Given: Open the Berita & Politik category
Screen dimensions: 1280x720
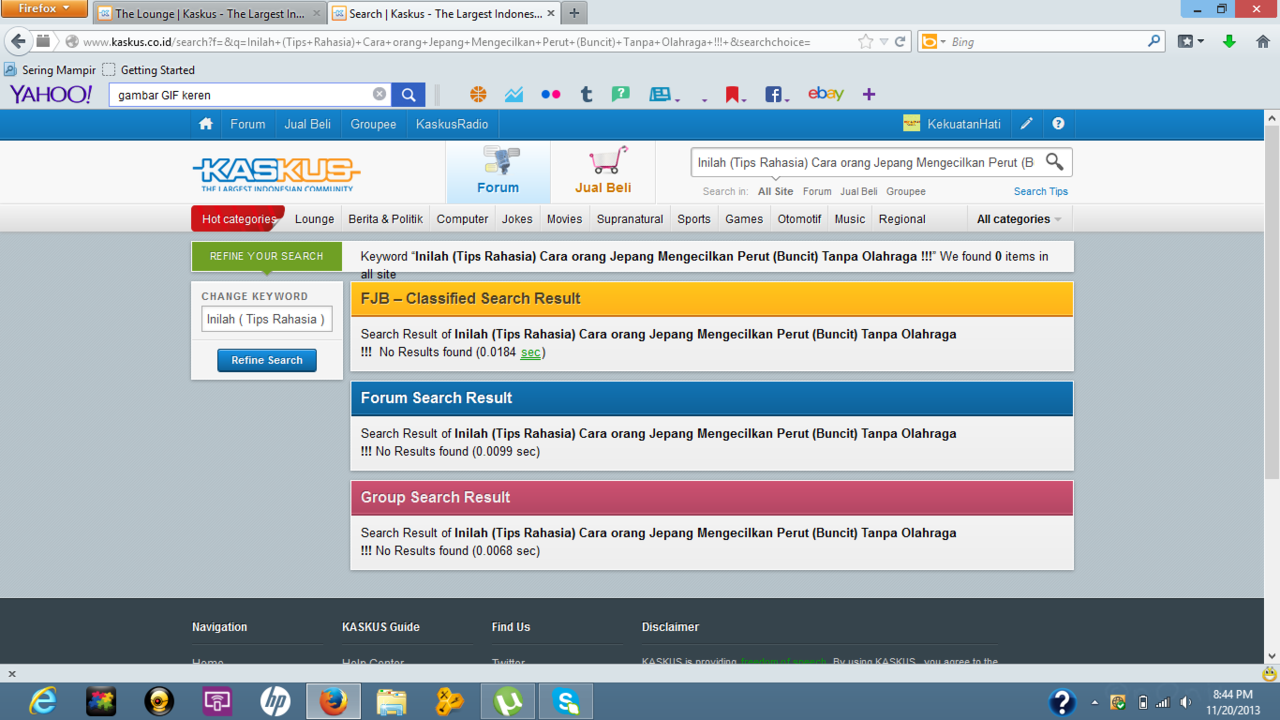Looking at the screenshot, I should point(386,219).
